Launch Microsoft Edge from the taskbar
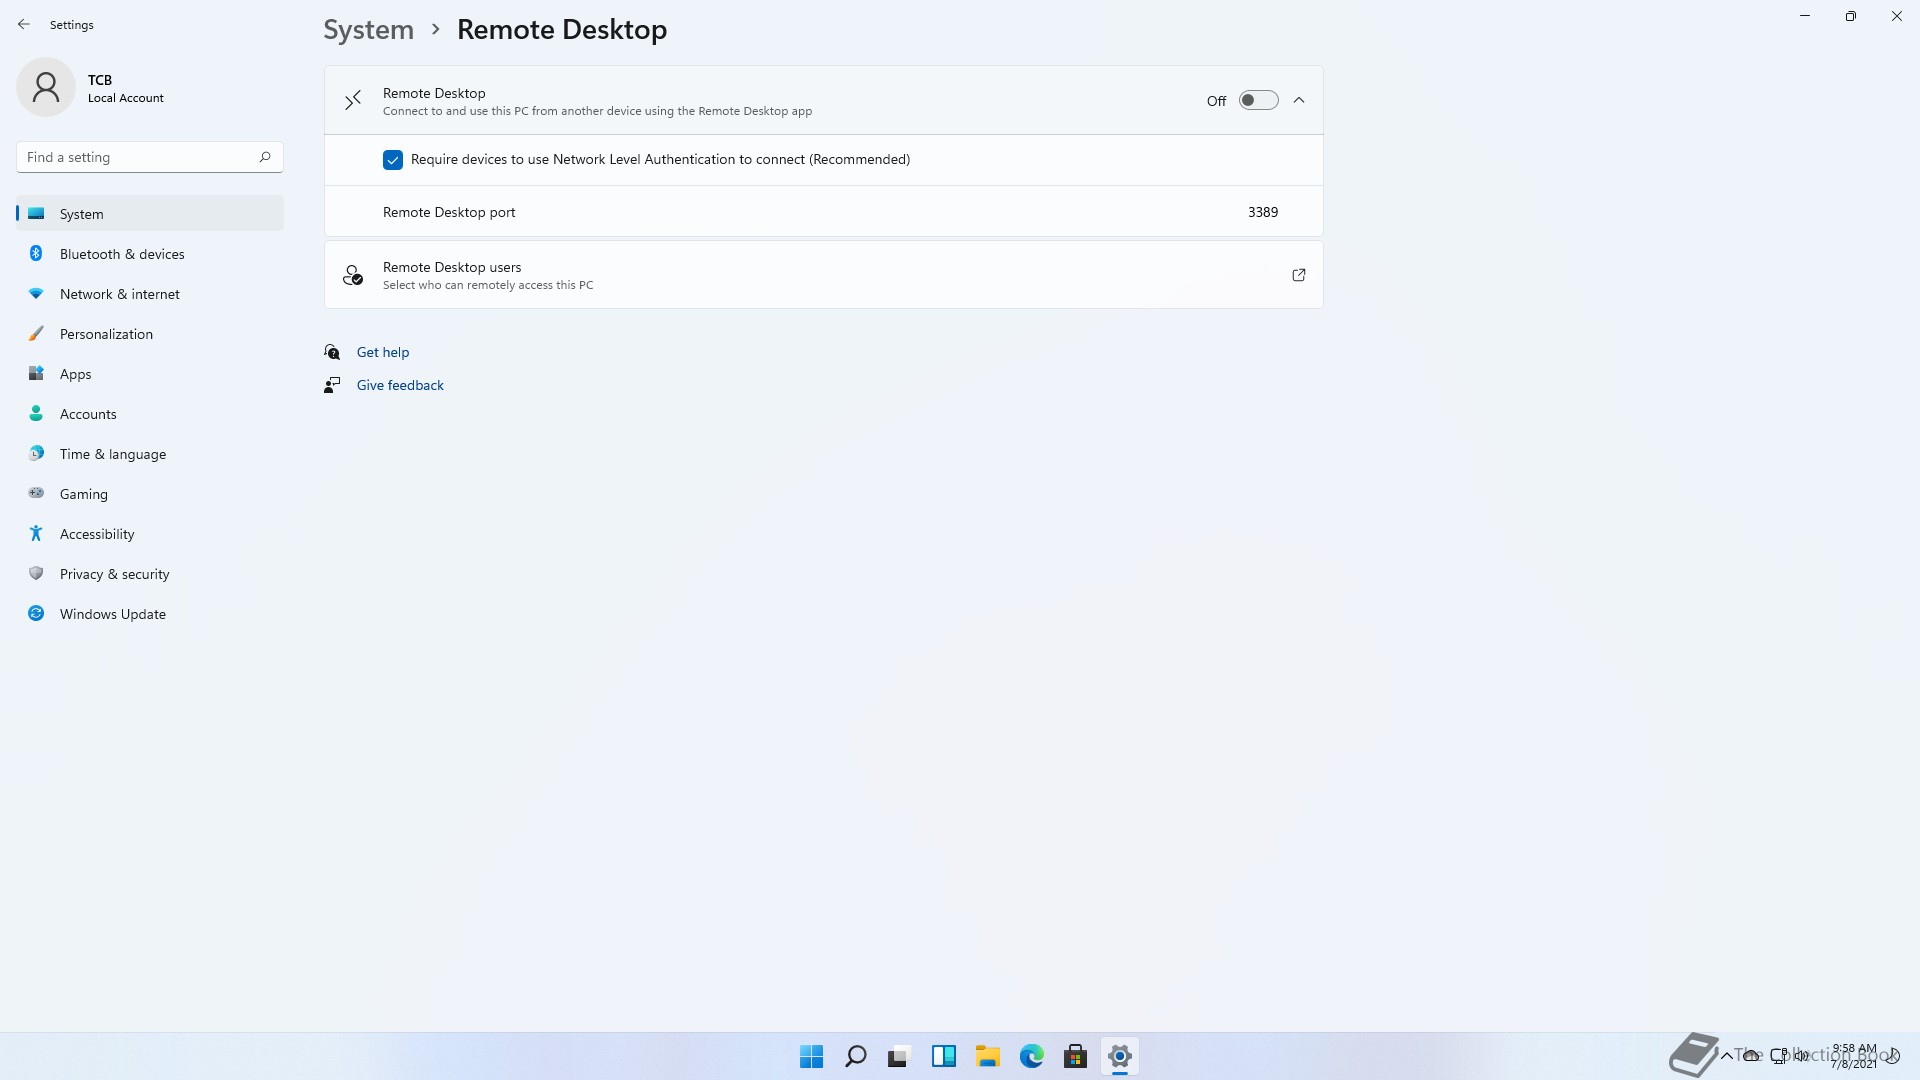The height and width of the screenshot is (1080, 1920). pyautogui.click(x=1031, y=1056)
